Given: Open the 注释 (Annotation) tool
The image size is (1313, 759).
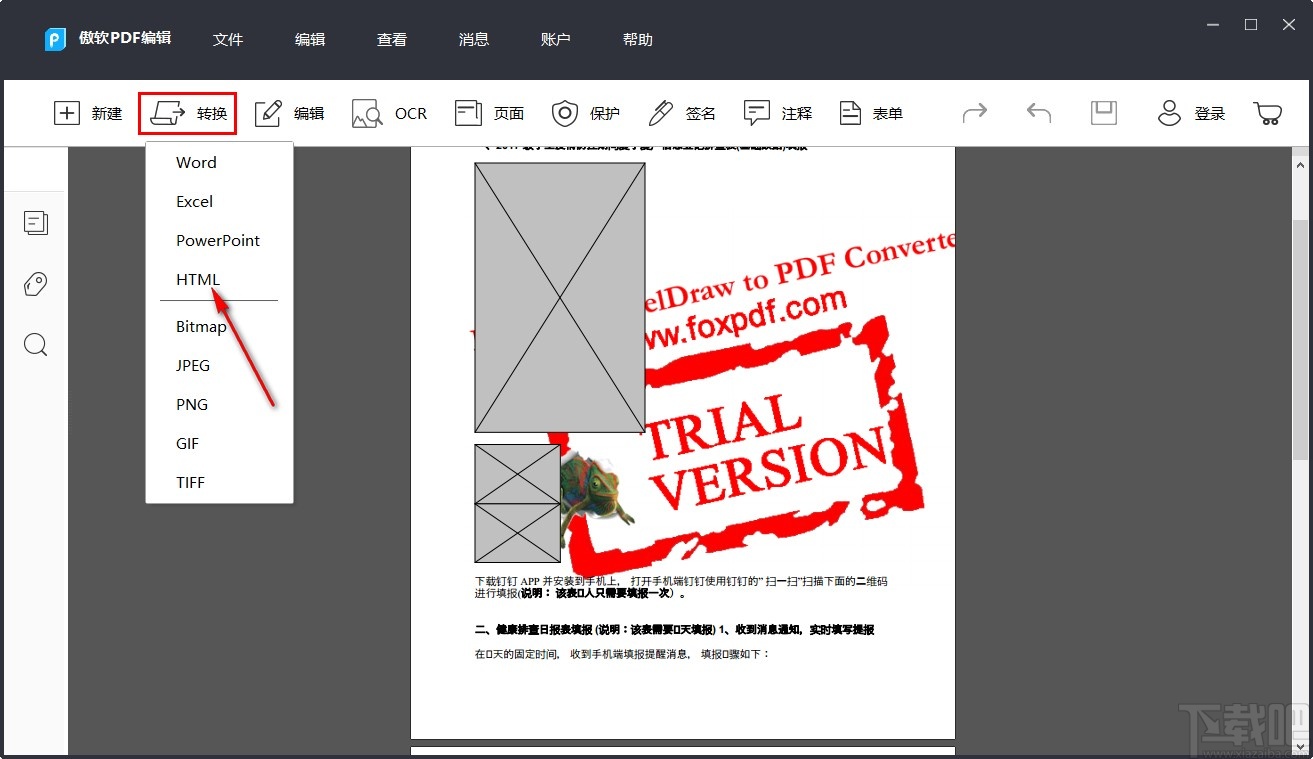Looking at the screenshot, I should 778,113.
